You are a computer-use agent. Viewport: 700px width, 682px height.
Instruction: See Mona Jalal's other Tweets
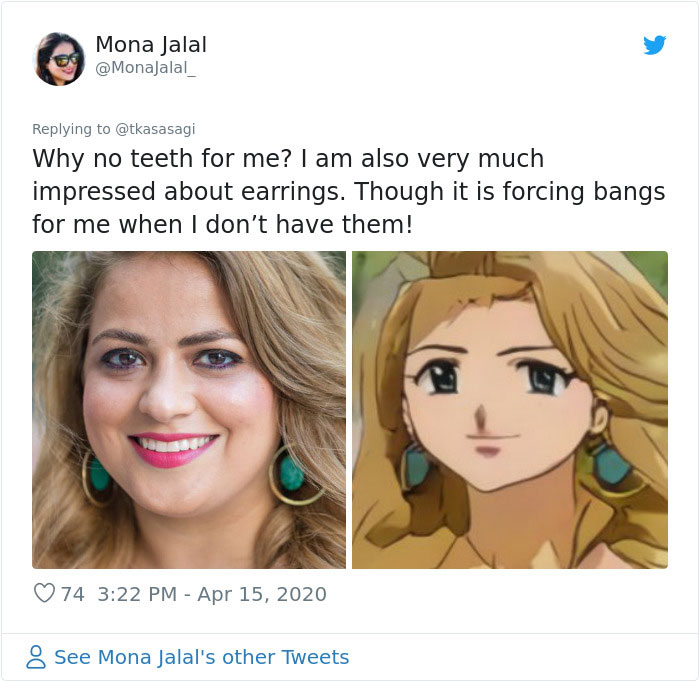click(201, 657)
